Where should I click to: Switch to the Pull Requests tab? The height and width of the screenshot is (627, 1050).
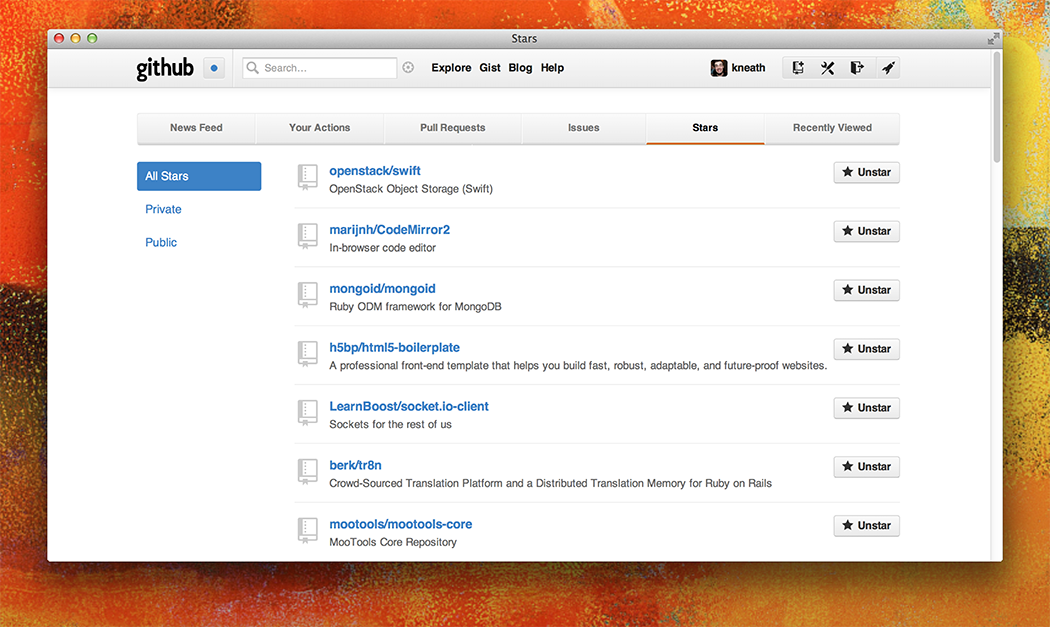452,128
